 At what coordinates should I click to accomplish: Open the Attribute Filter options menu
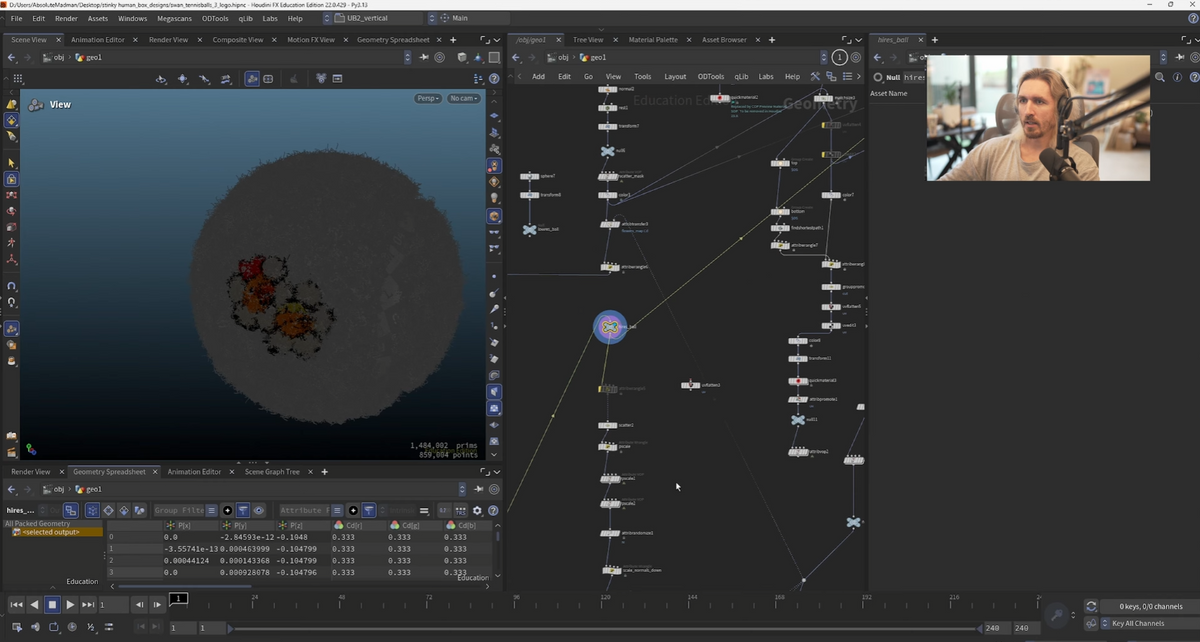tap(337, 511)
